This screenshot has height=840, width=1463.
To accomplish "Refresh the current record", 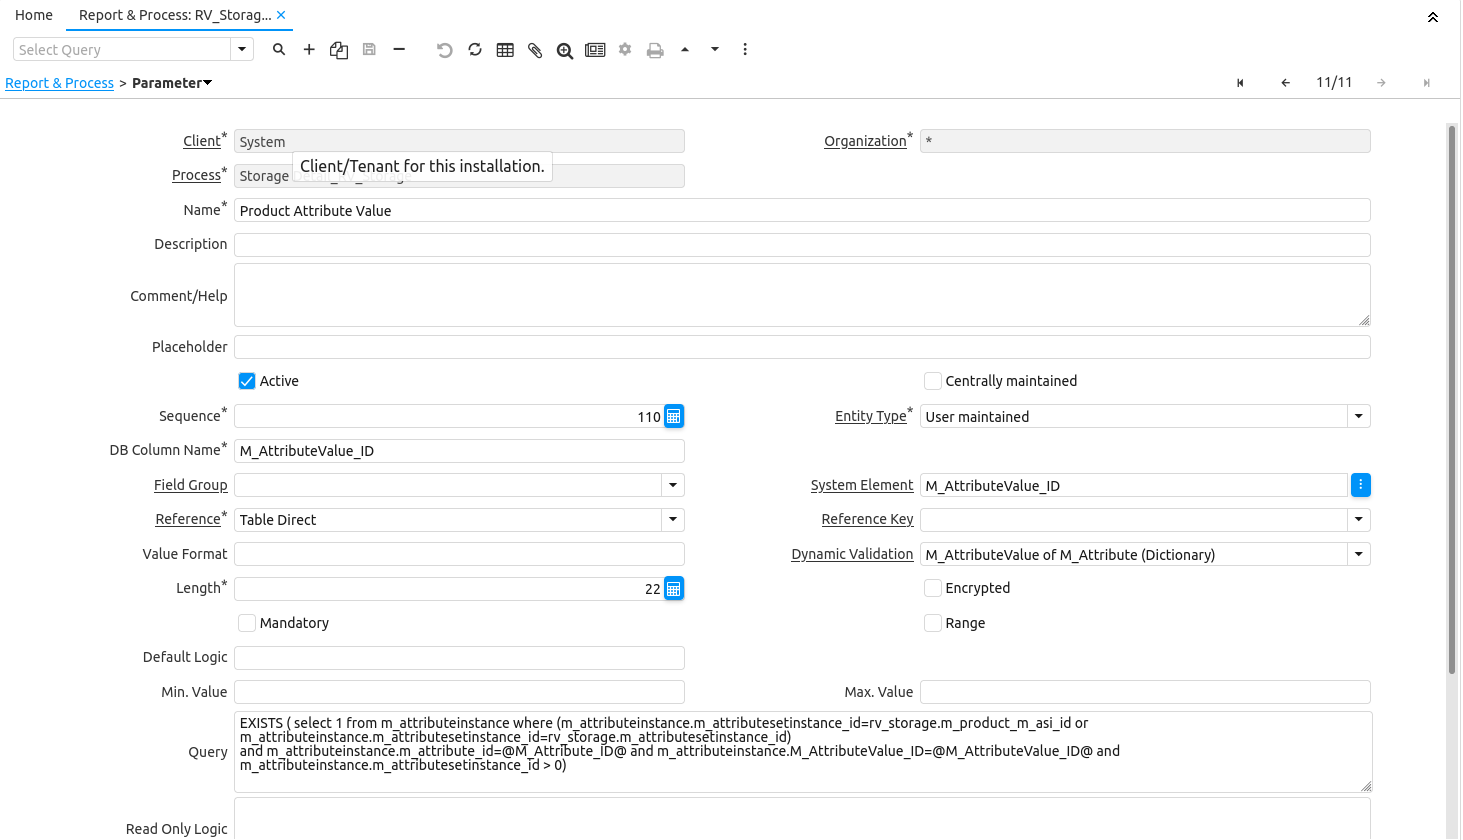I will click(474, 49).
